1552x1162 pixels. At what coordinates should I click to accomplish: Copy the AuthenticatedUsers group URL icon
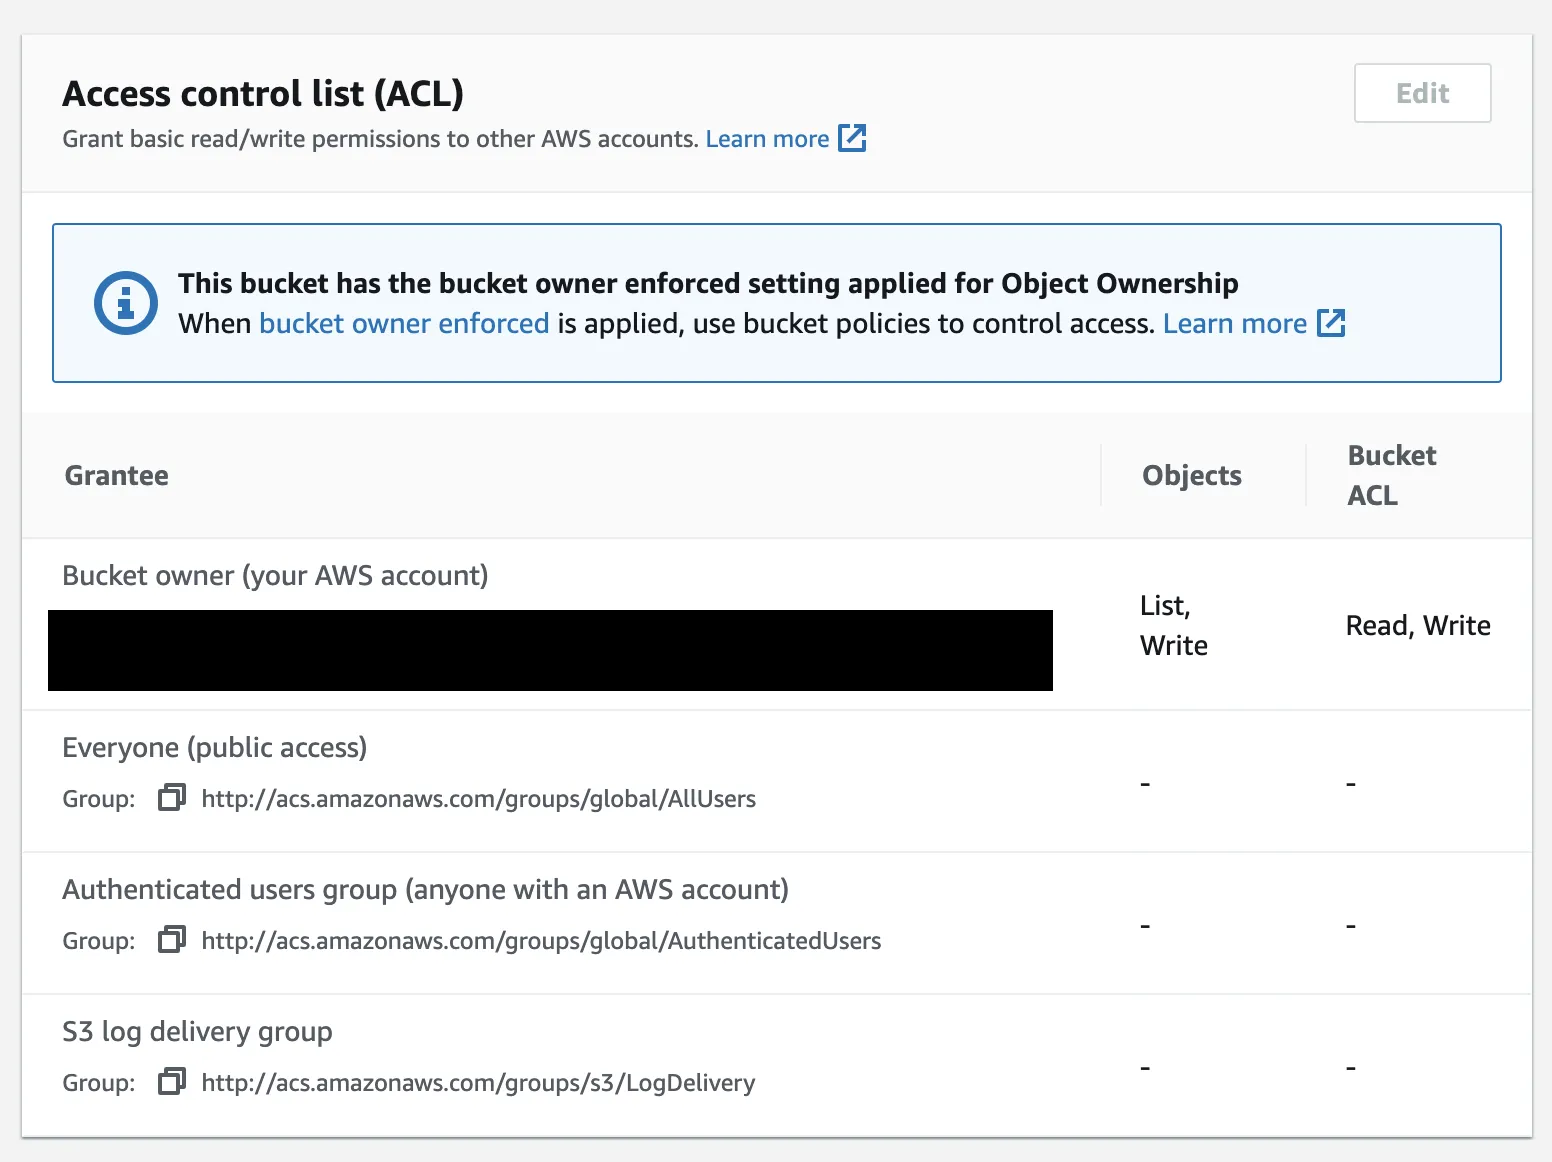pos(172,940)
